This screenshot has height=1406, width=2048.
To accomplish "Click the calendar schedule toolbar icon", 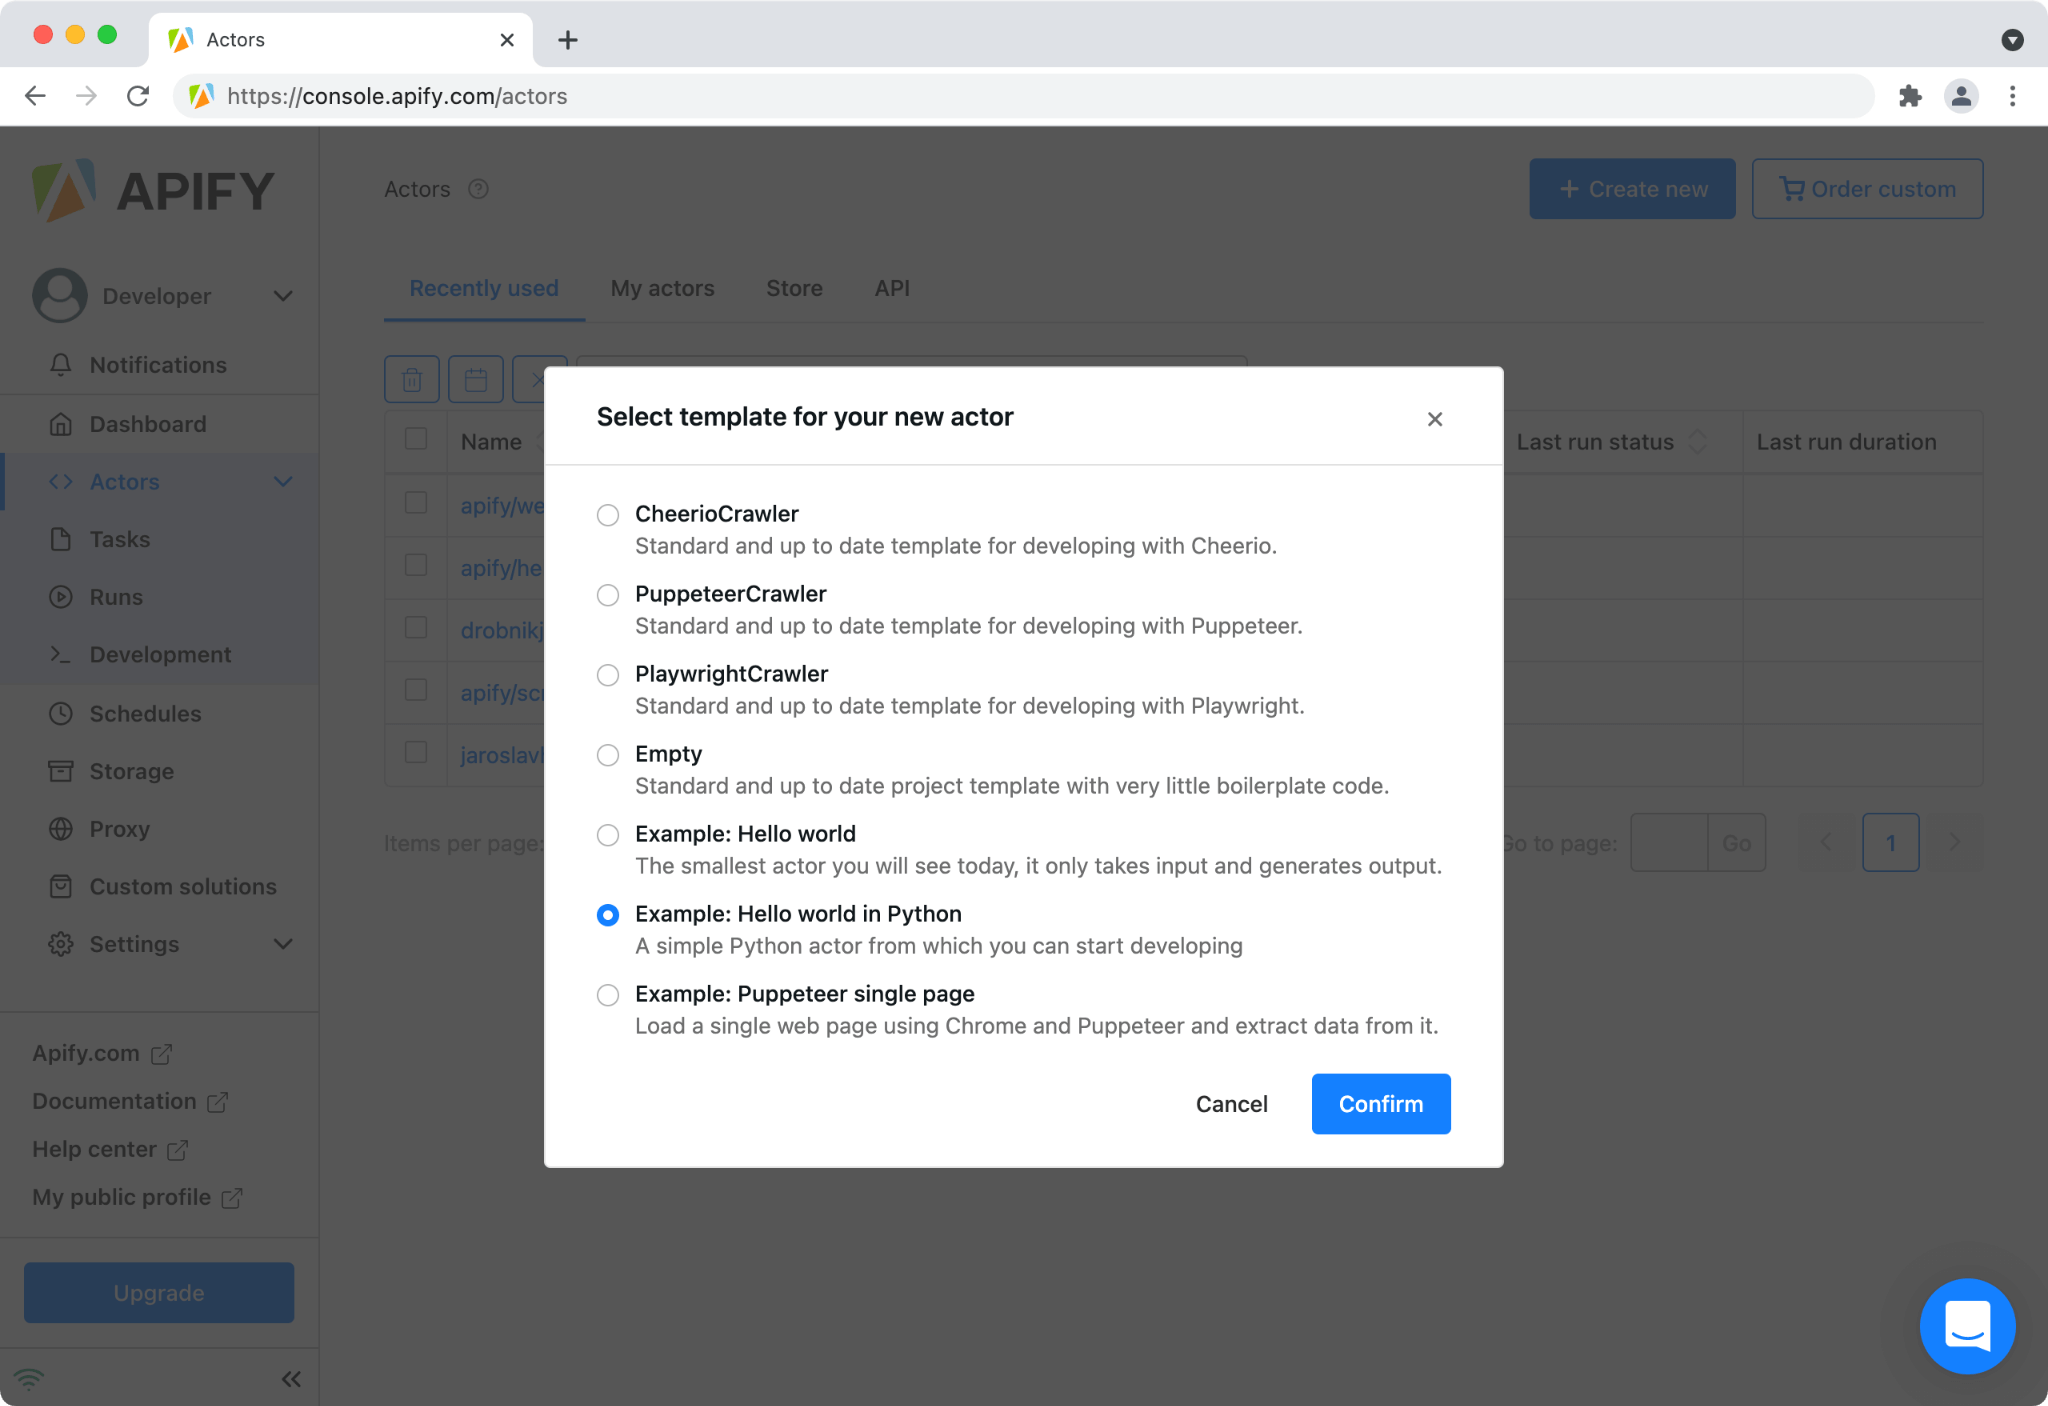I will tap(476, 380).
